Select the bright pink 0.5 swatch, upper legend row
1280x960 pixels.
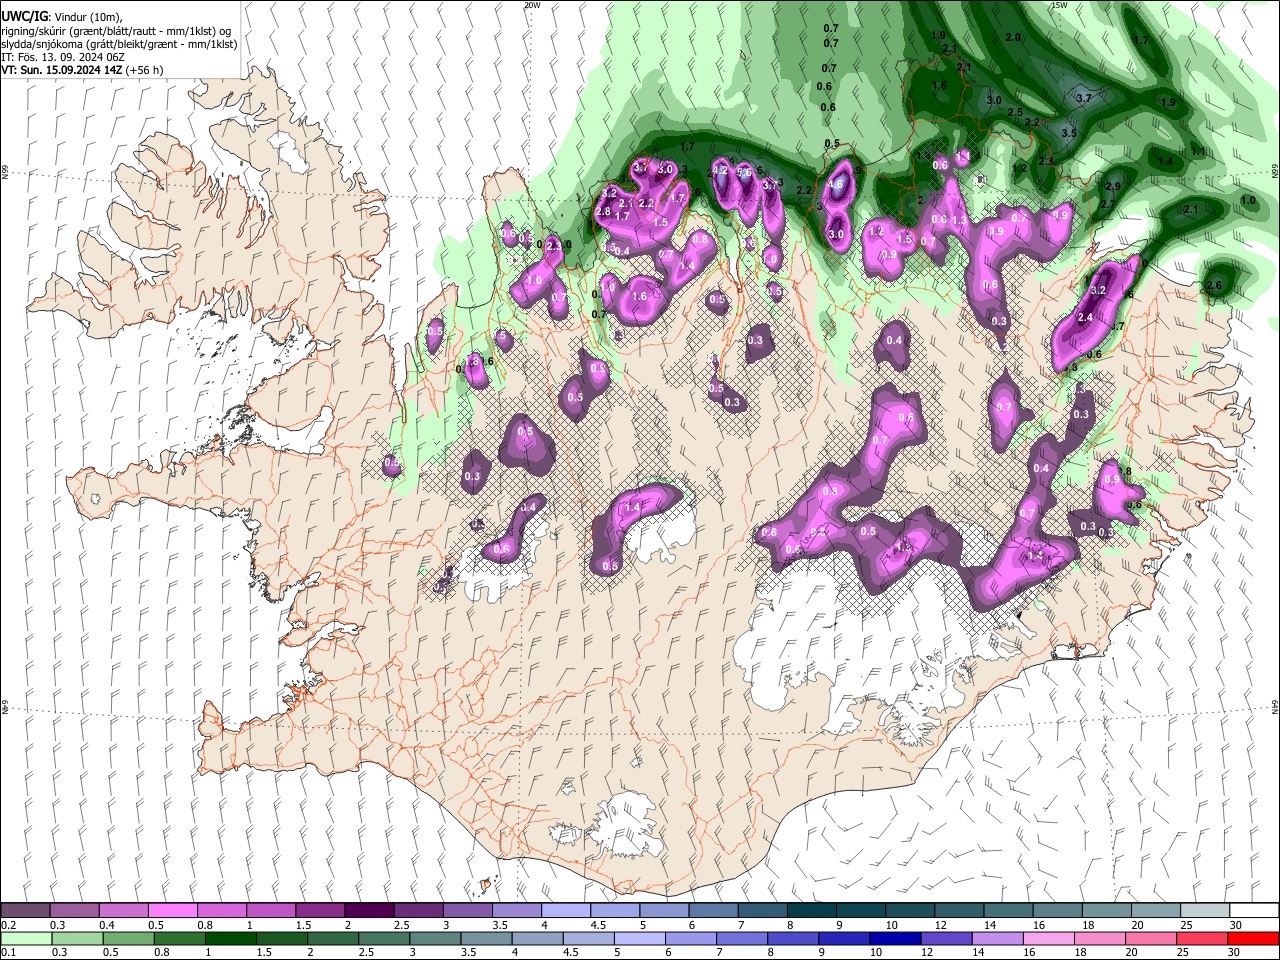[172, 911]
